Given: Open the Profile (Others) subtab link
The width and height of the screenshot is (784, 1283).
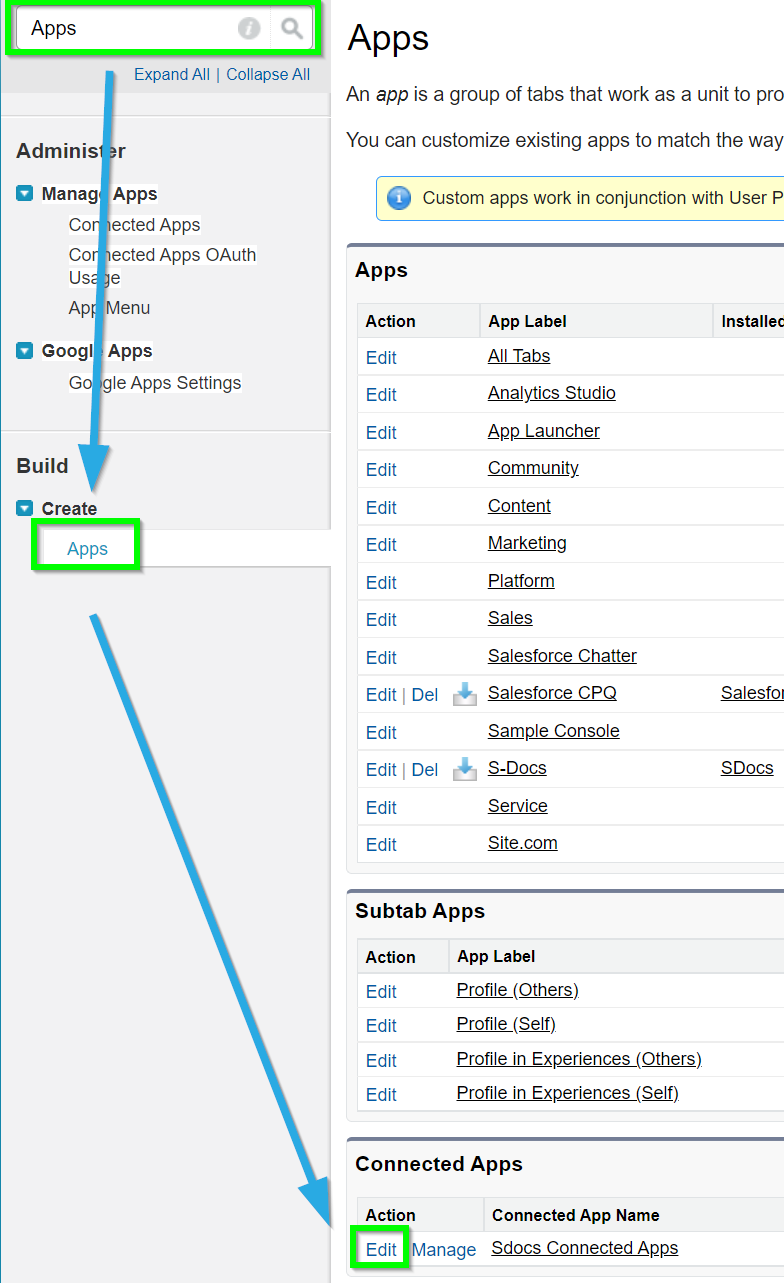Looking at the screenshot, I should pyautogui.click(x=518, y=990).
